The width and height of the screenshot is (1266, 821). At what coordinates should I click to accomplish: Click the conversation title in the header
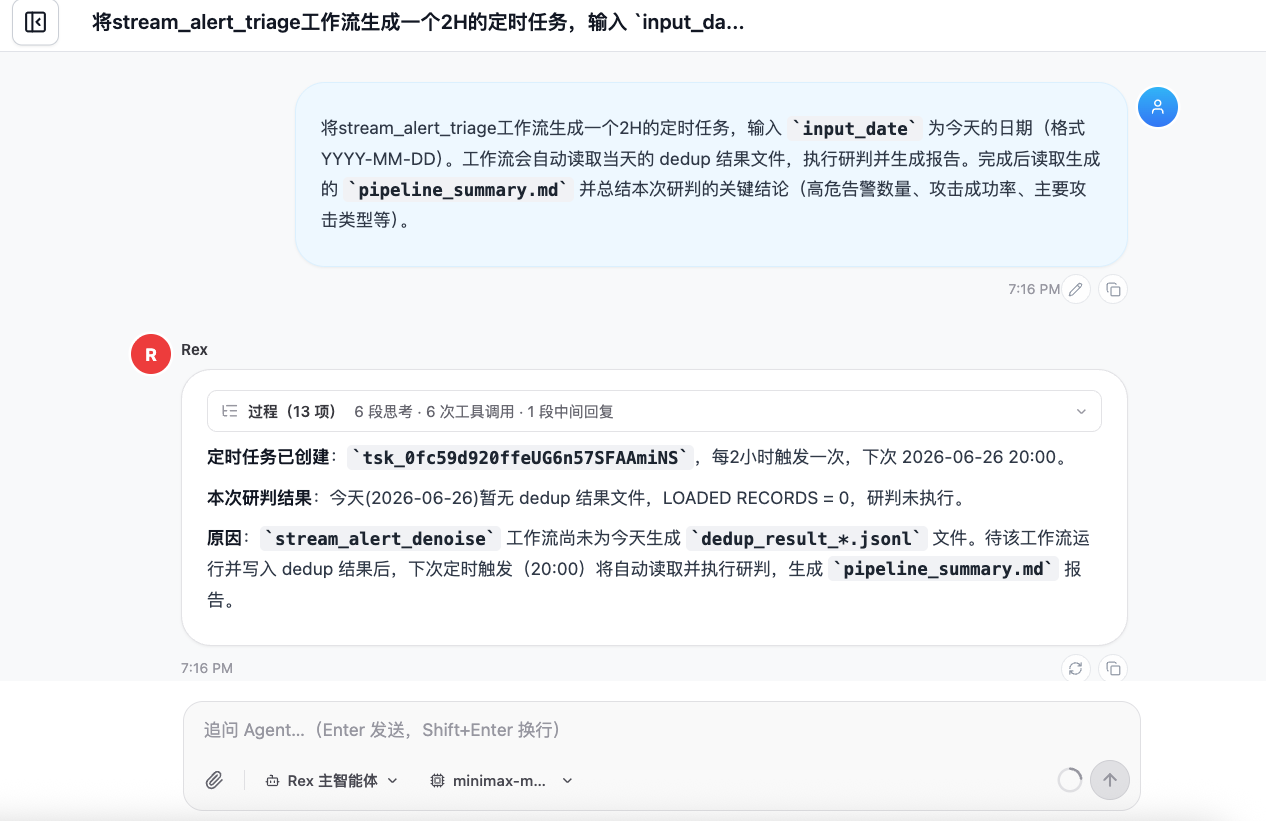(x=418, y=22)
